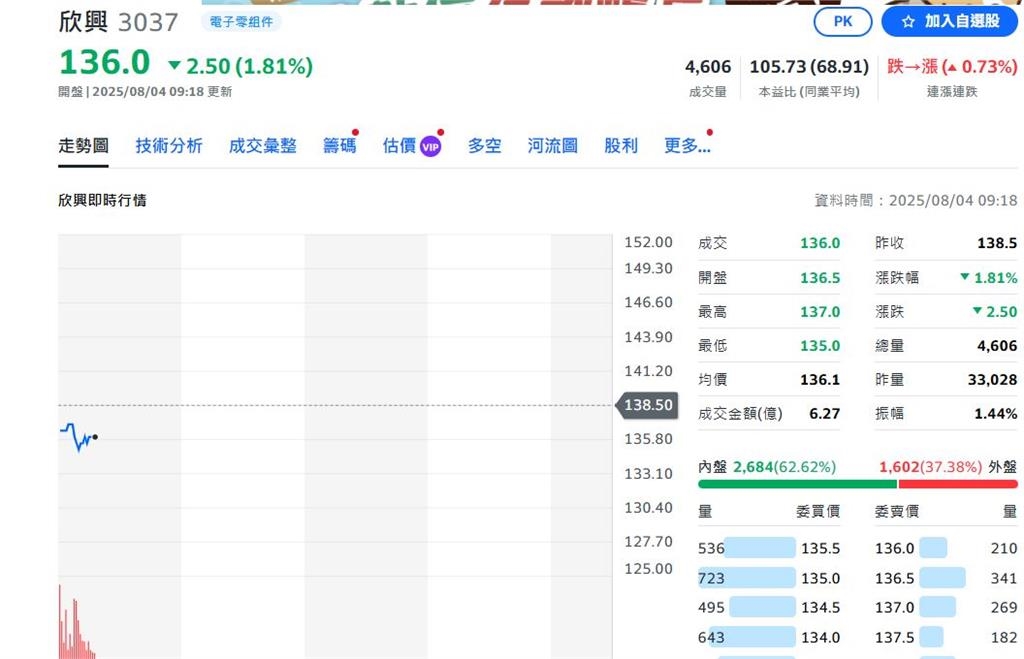Open the 估價 dropdown section
Viewport: 1024px width, 659px height.
[404, 145]
